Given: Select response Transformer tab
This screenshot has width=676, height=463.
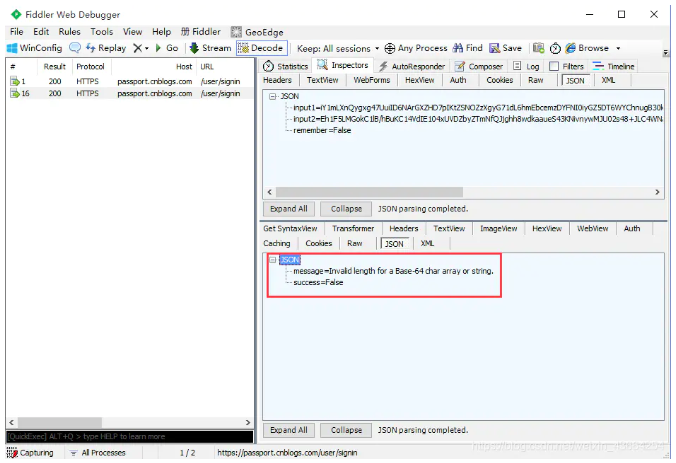Looking at the screenshot, I should (x=353, y=228).
